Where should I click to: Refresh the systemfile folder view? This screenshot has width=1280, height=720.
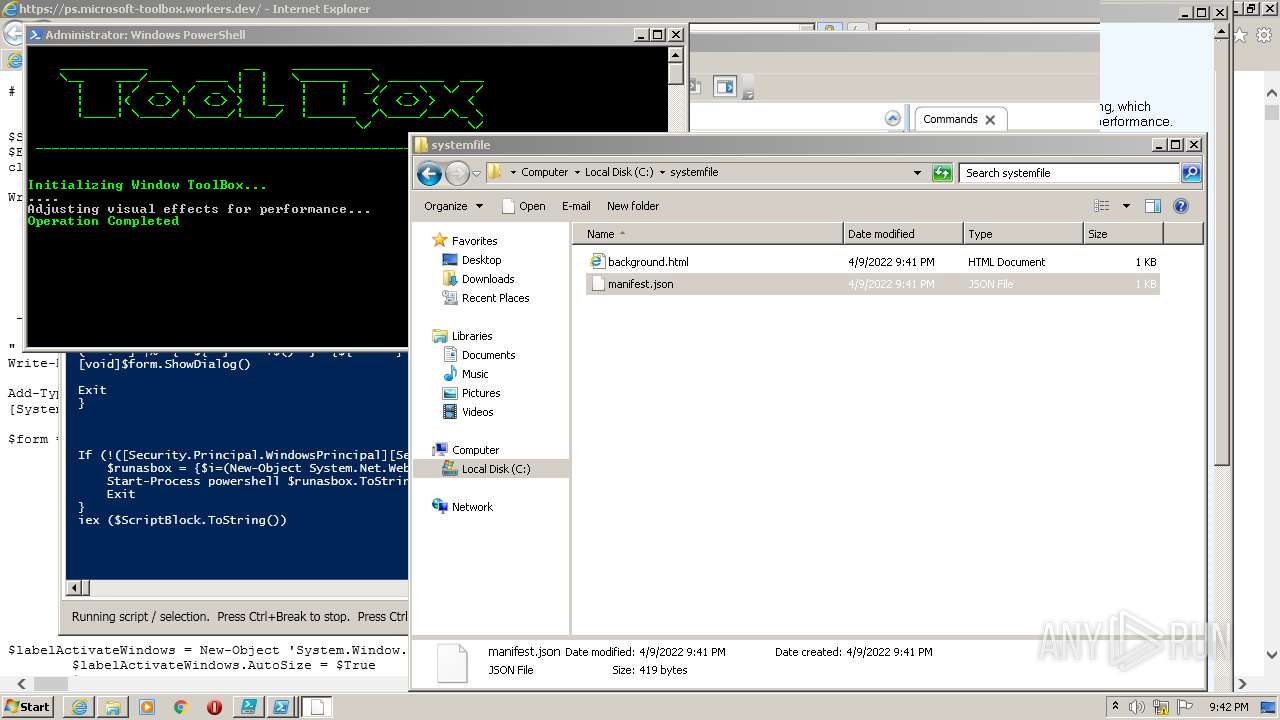pos(942,173)
